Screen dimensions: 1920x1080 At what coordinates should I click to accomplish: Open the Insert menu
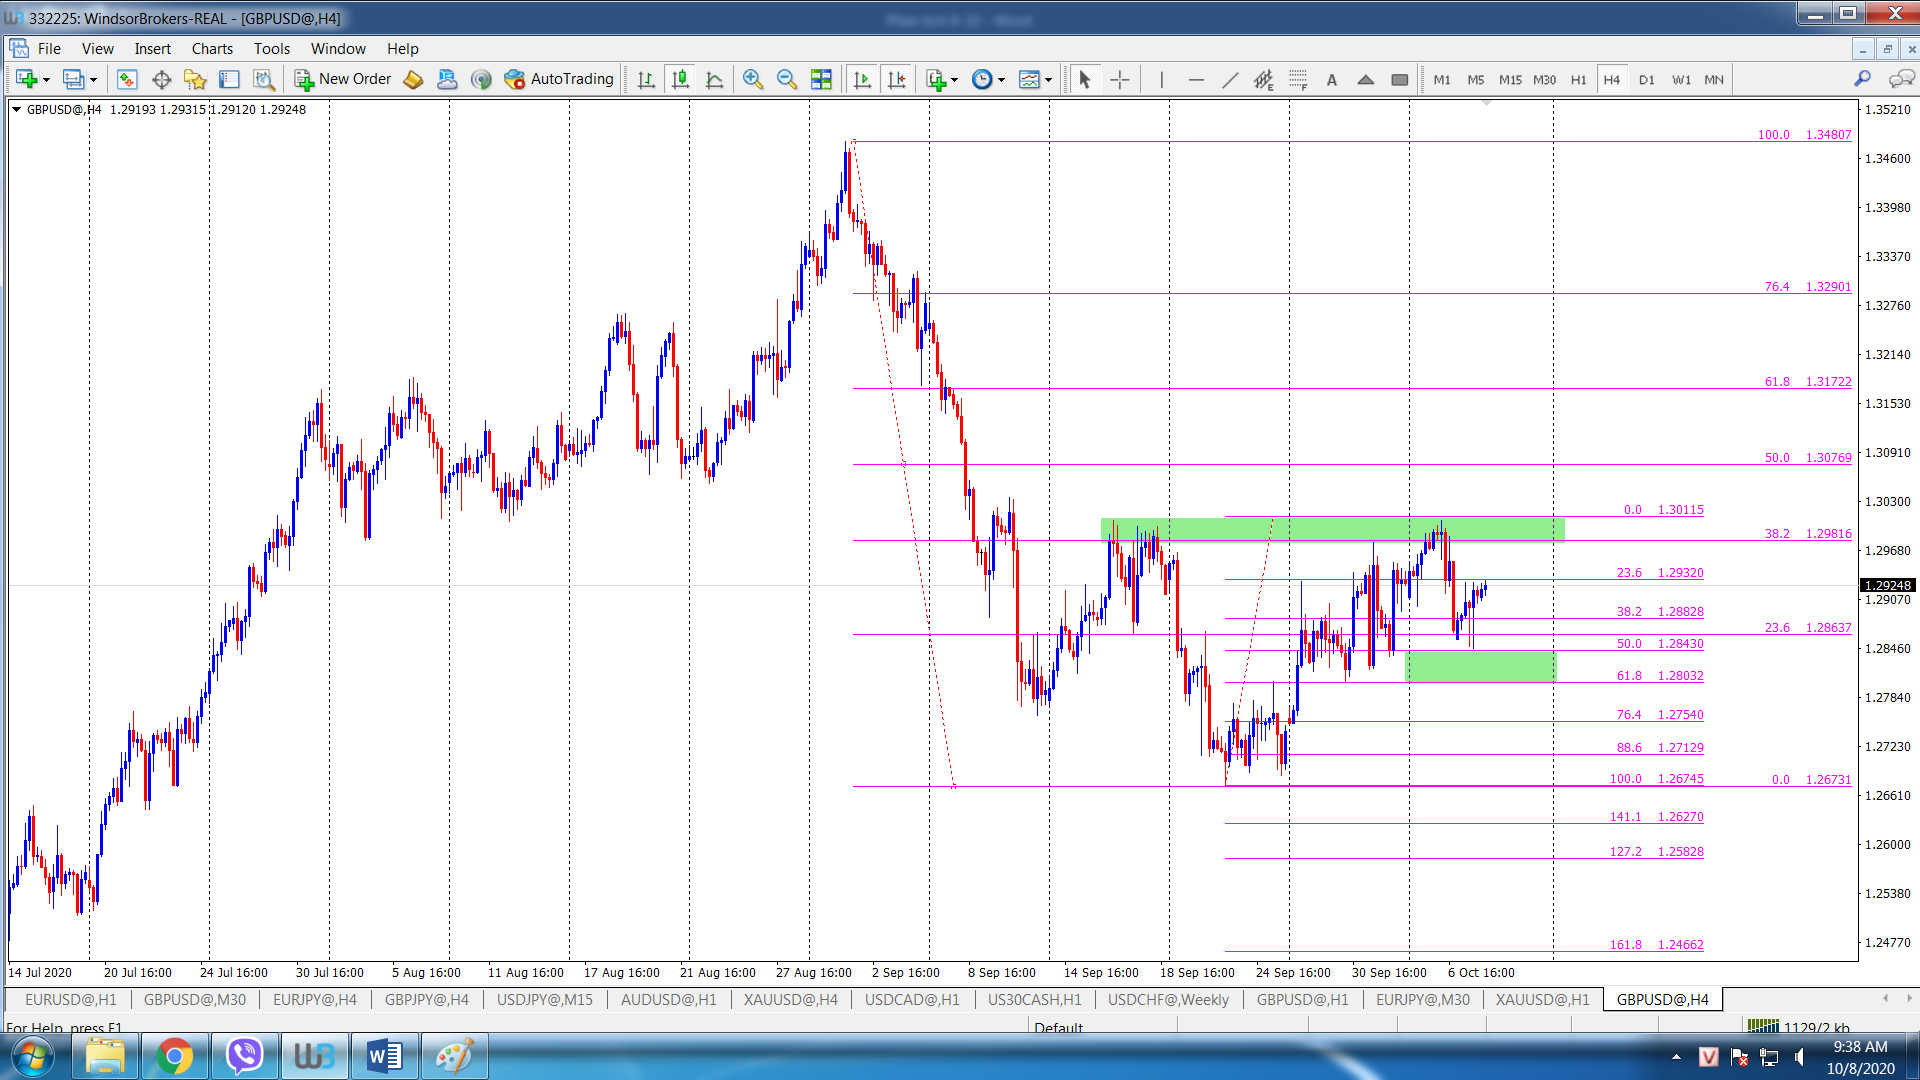[x=152, y=48]
